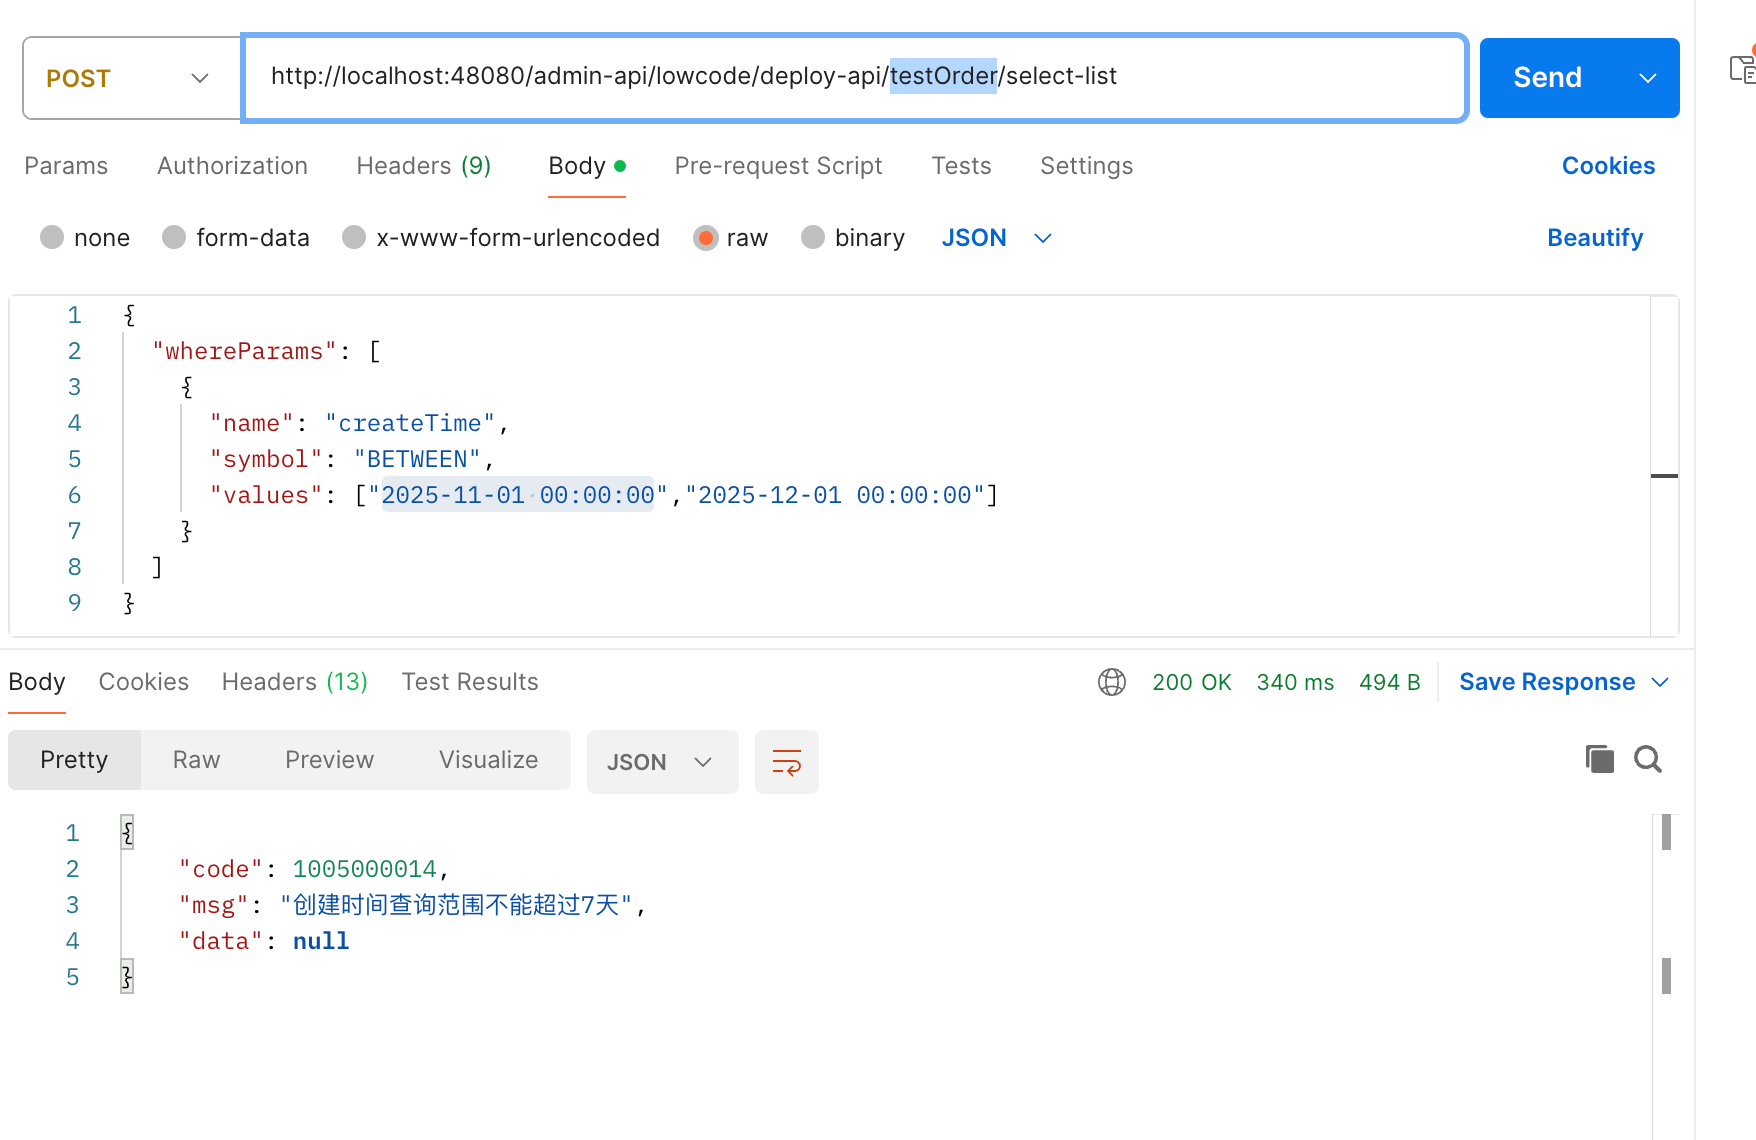Open the right sidebar documentation icon

coord(1742,69)
